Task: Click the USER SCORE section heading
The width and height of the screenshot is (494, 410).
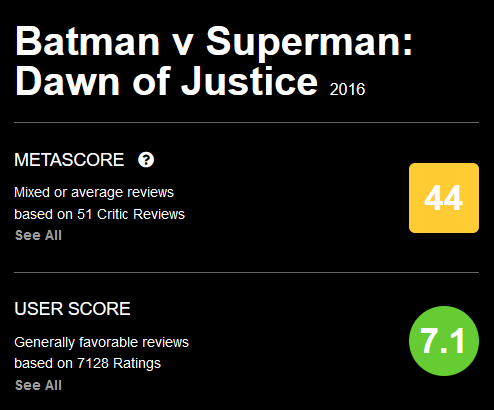Action: click(x=72, y=309)
